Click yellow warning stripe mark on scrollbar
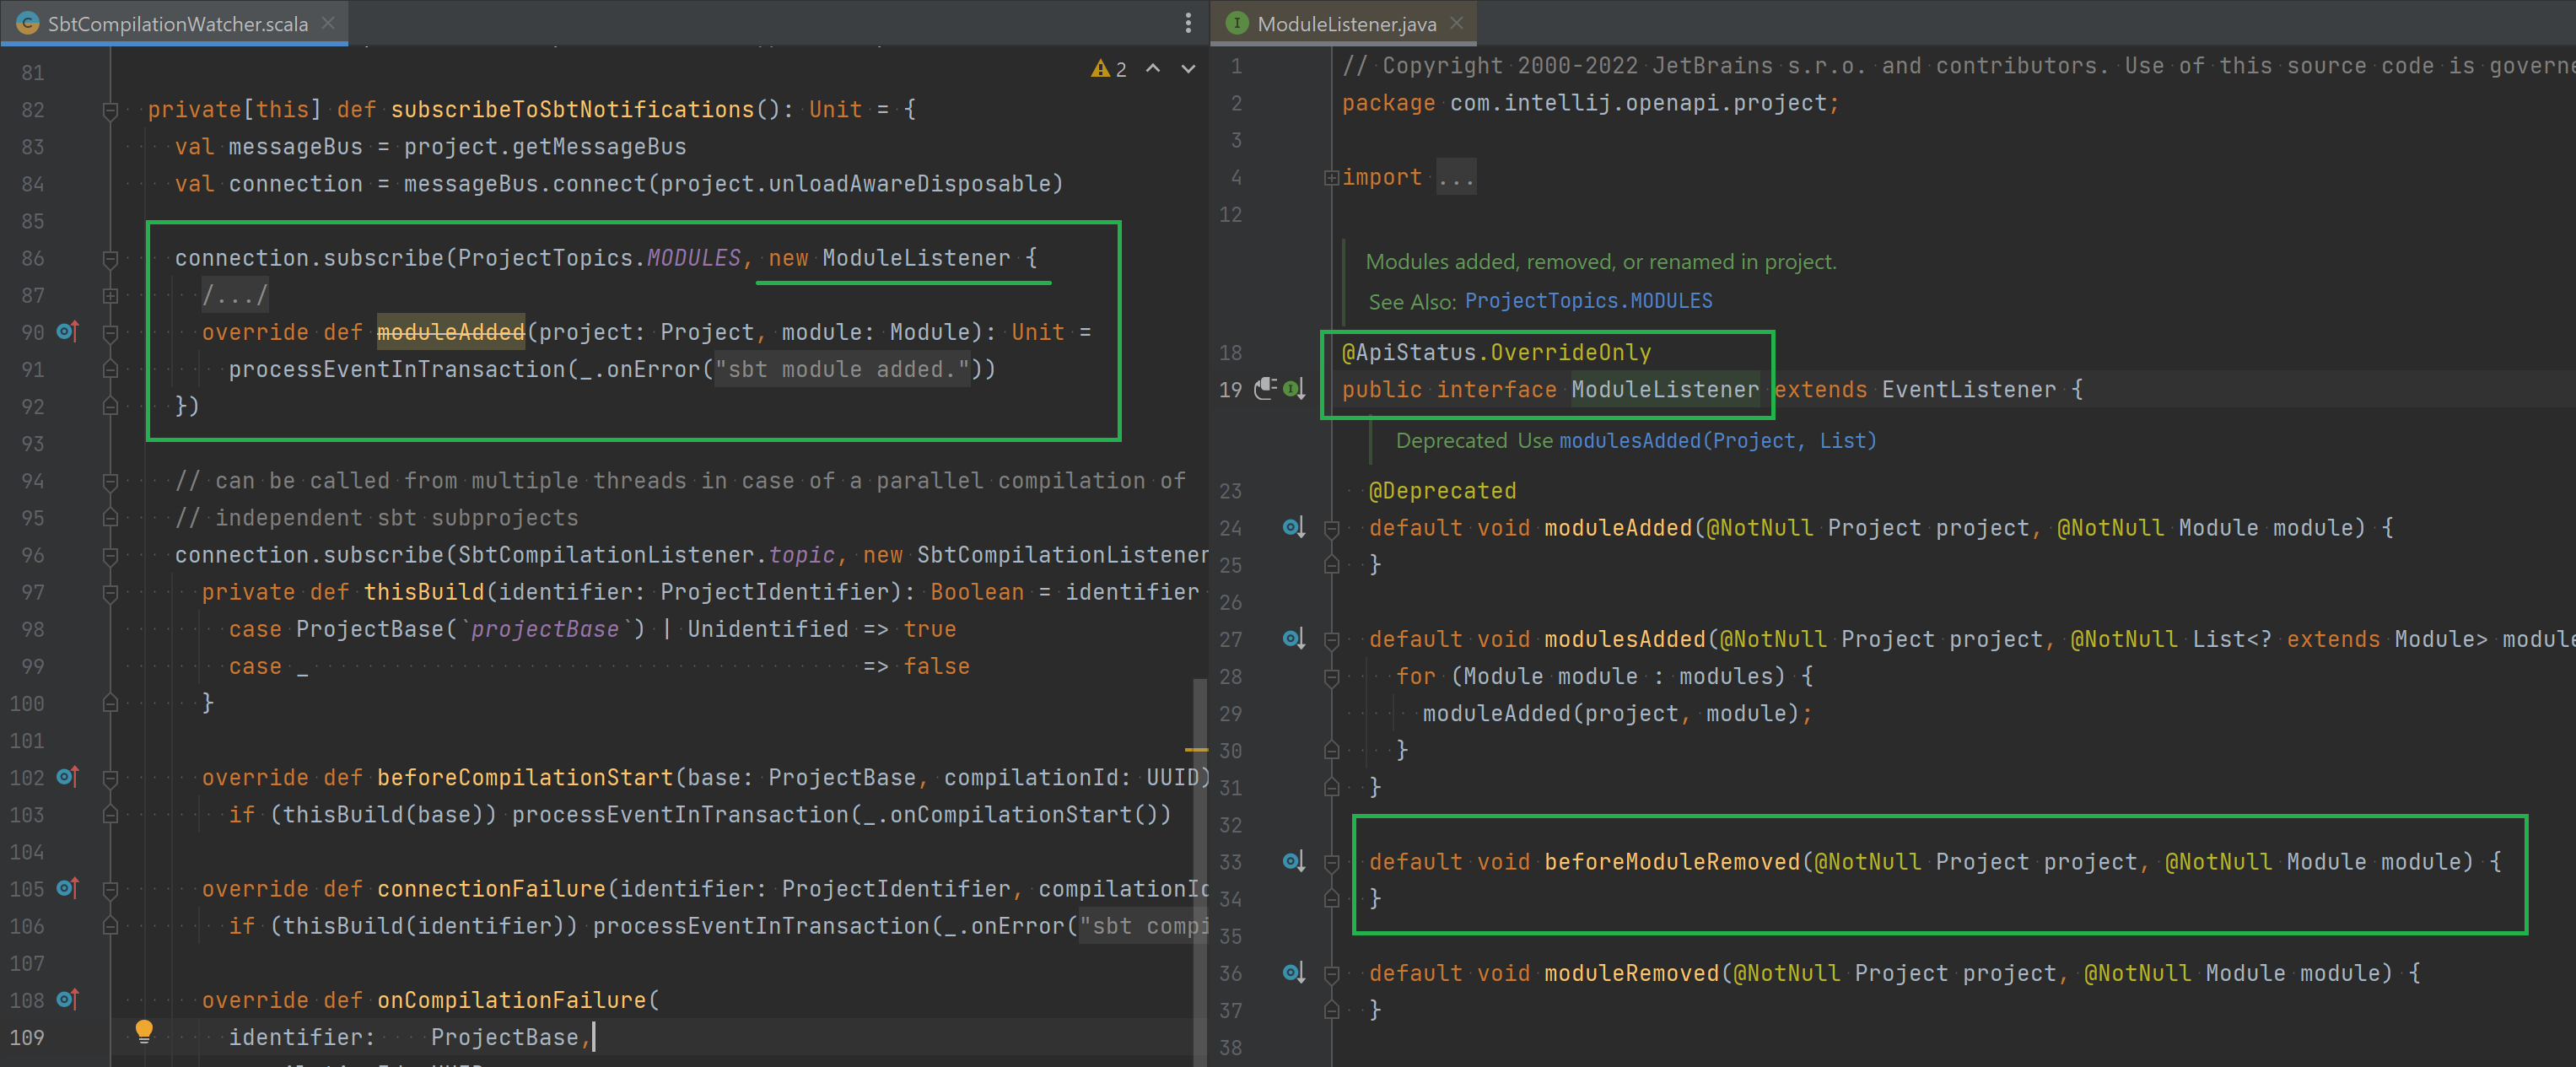Viewport: 2576px width, 1067px height. pyautogui.click(x=1196, y=749)
